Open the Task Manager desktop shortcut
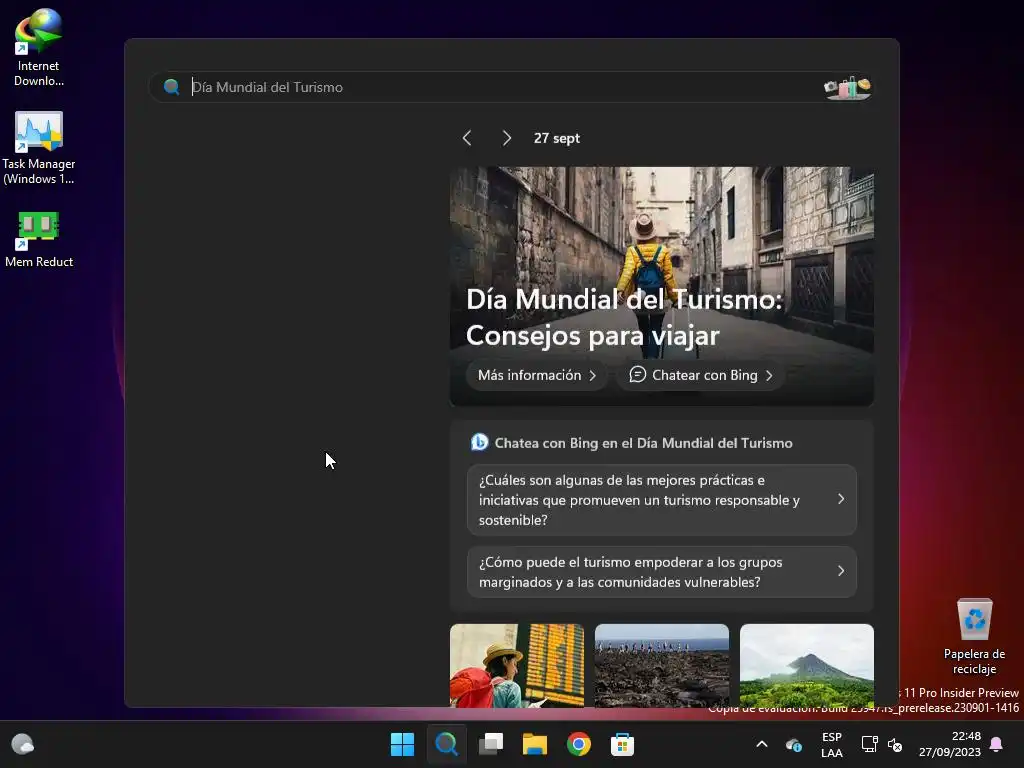This screenshot has width=1024, height=768. 39,148
